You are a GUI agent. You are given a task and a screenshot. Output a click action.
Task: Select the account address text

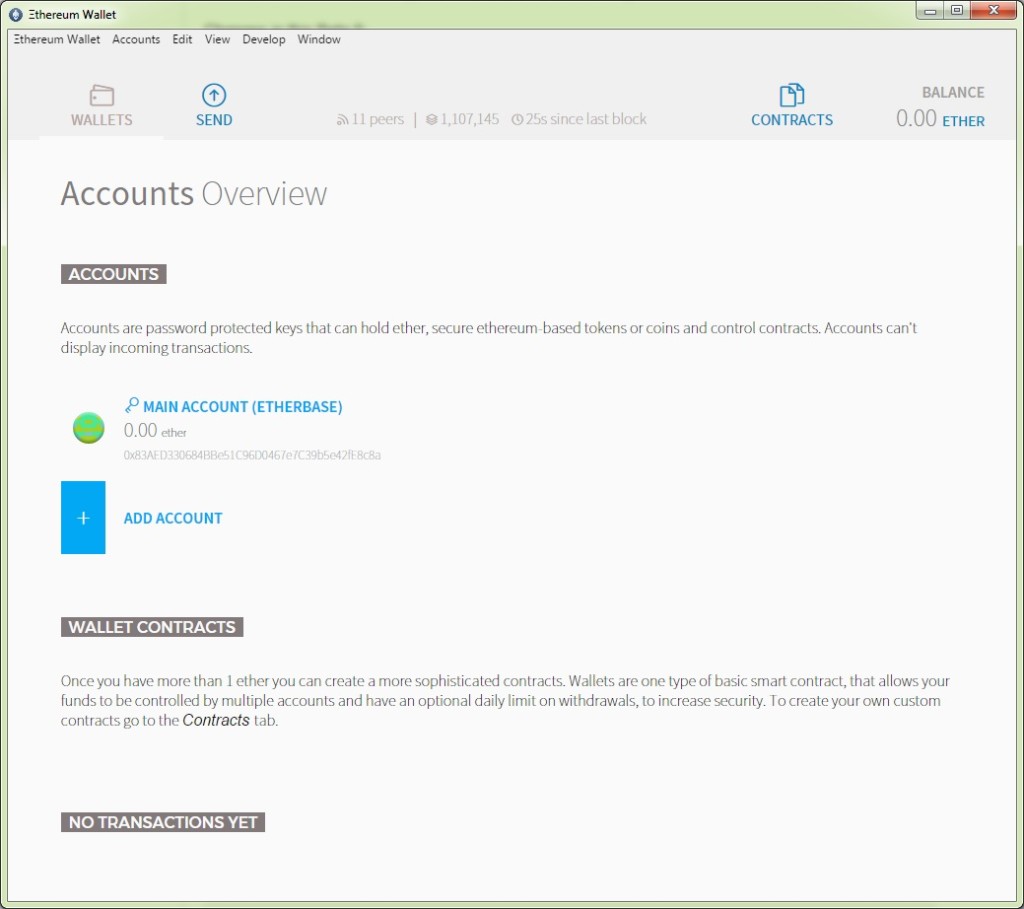point(251,455)
